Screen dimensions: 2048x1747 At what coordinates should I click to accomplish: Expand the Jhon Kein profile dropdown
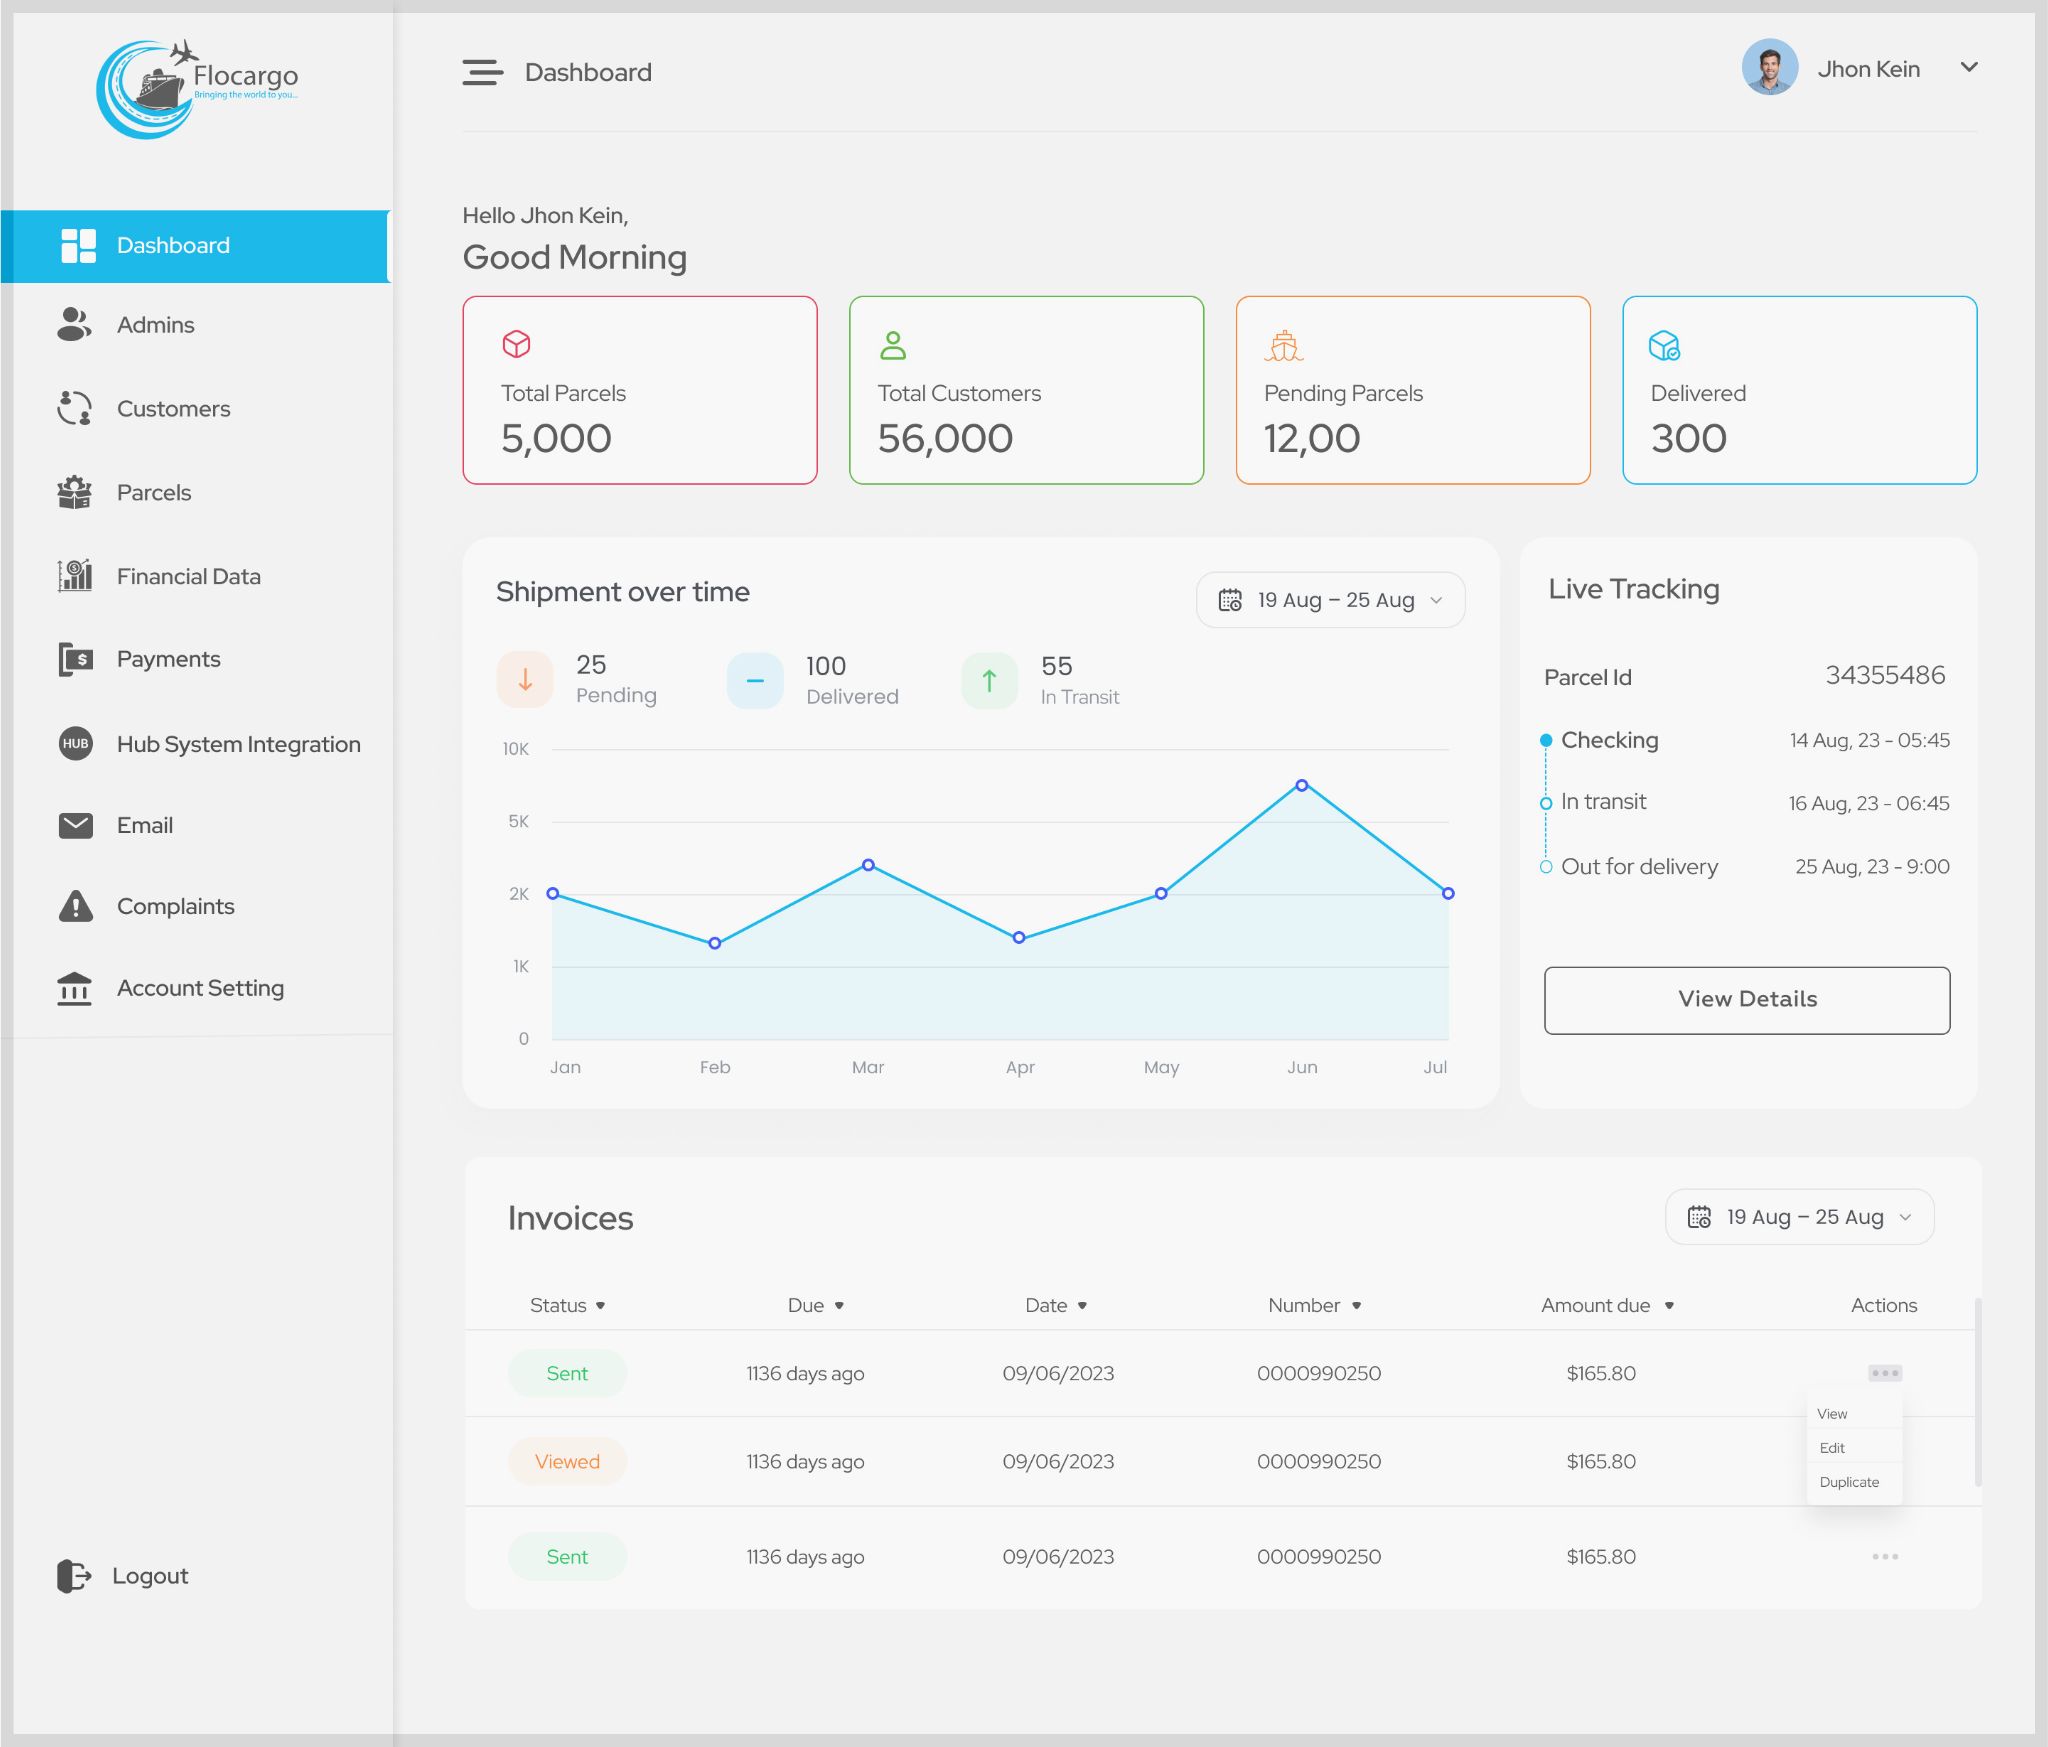[1968, 68]
